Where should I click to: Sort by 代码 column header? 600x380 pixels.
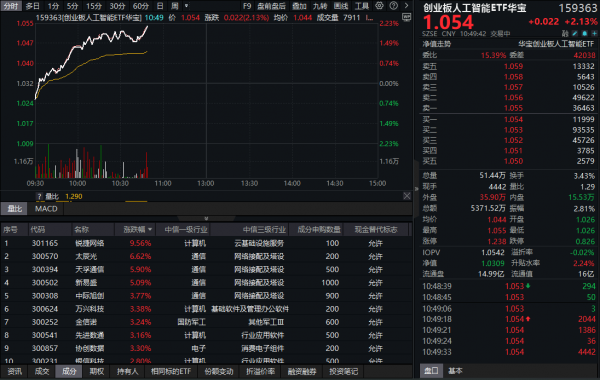[x=38, y=230]
